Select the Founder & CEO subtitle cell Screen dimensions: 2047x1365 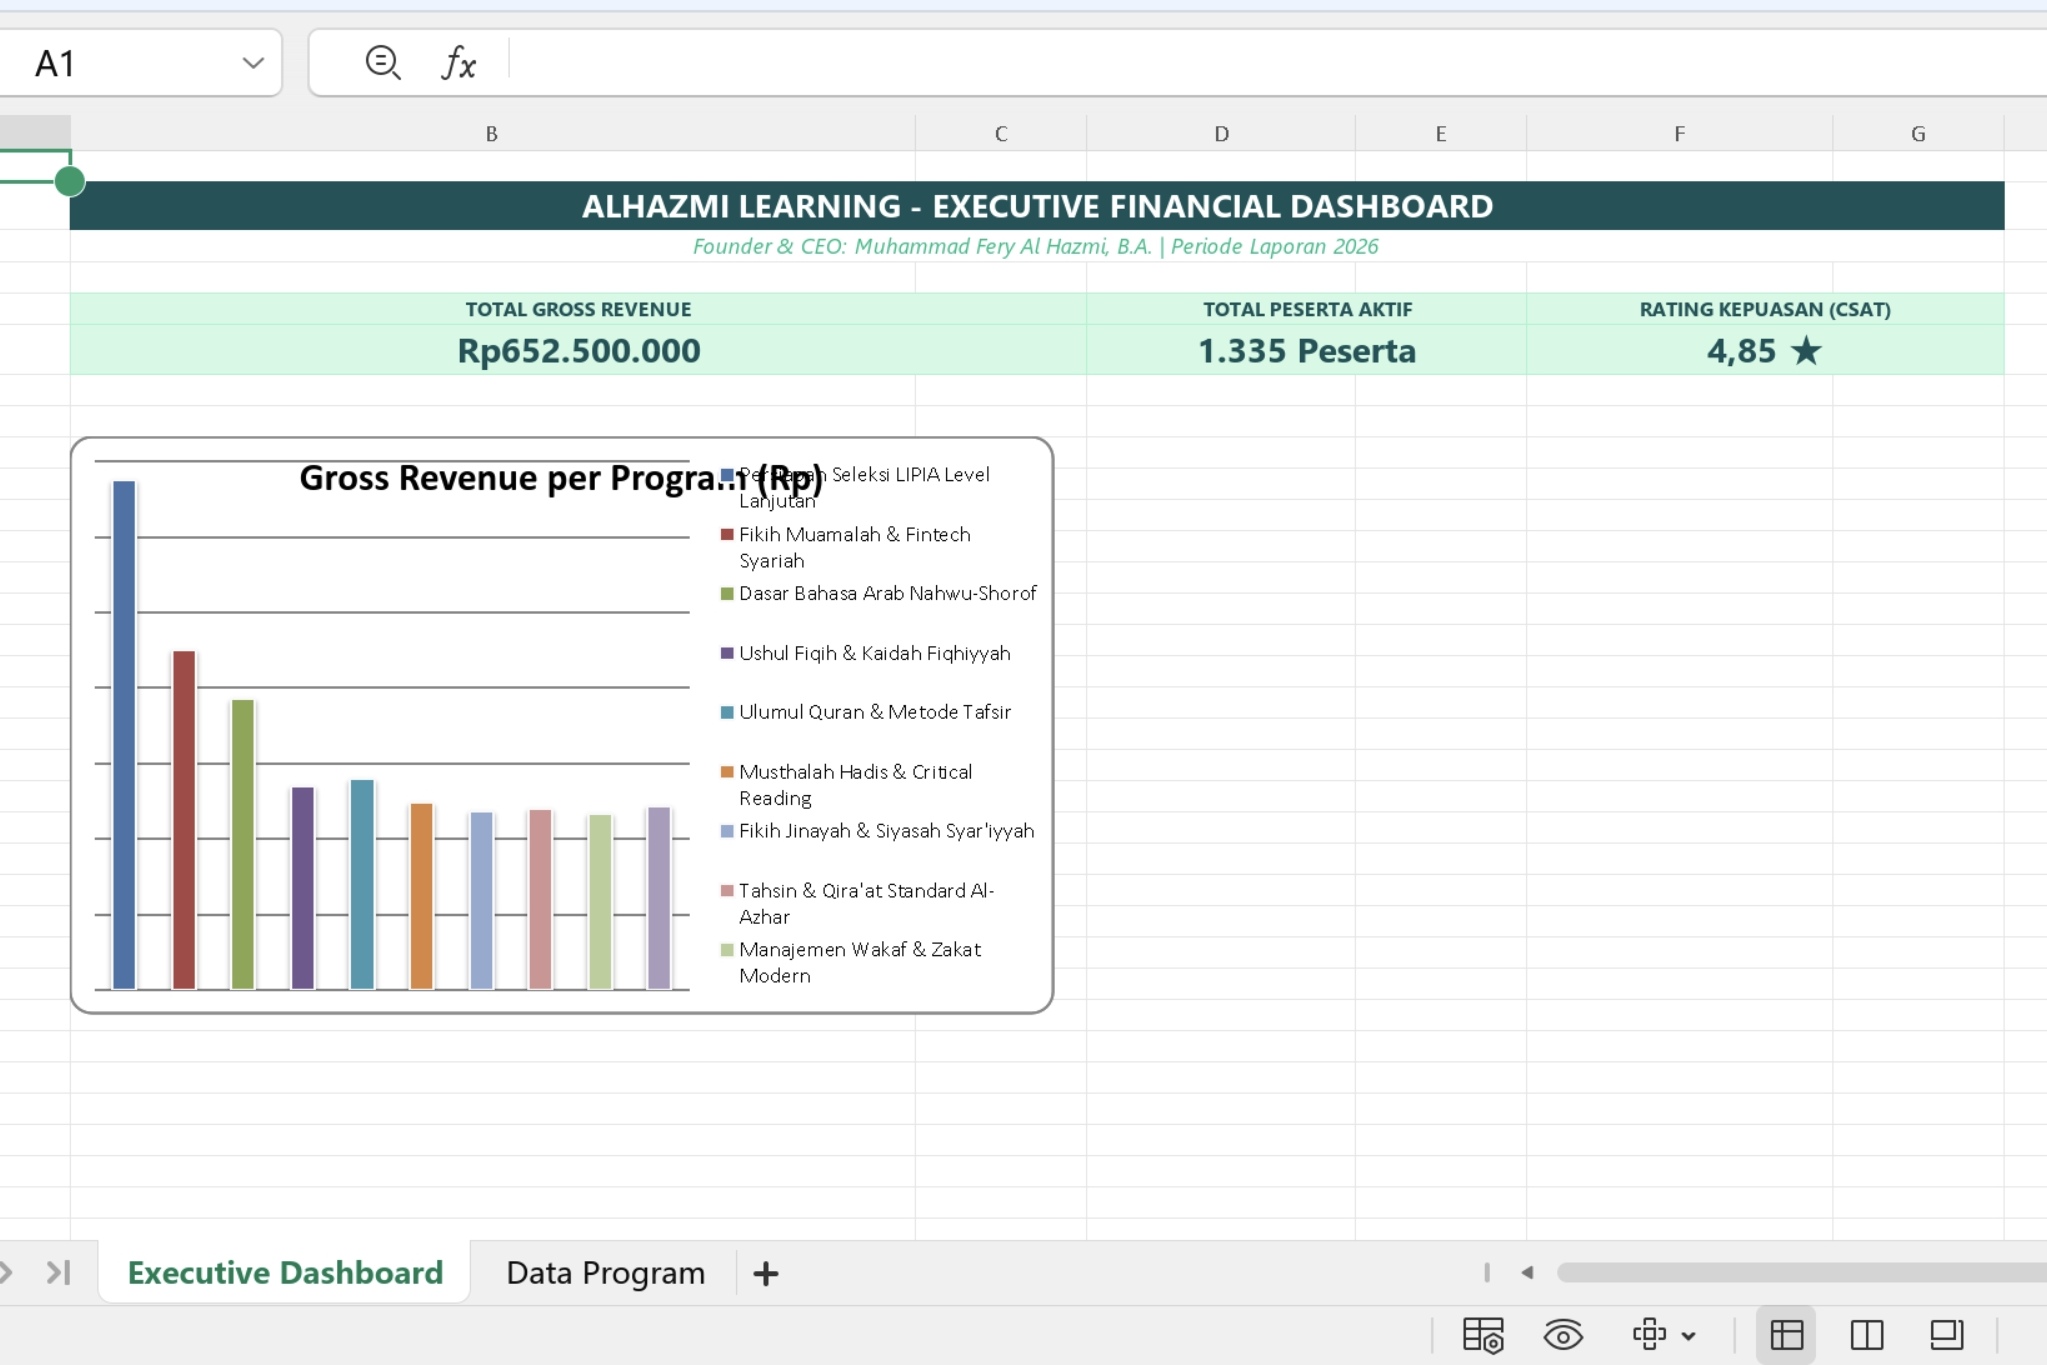pos(1036,247)
